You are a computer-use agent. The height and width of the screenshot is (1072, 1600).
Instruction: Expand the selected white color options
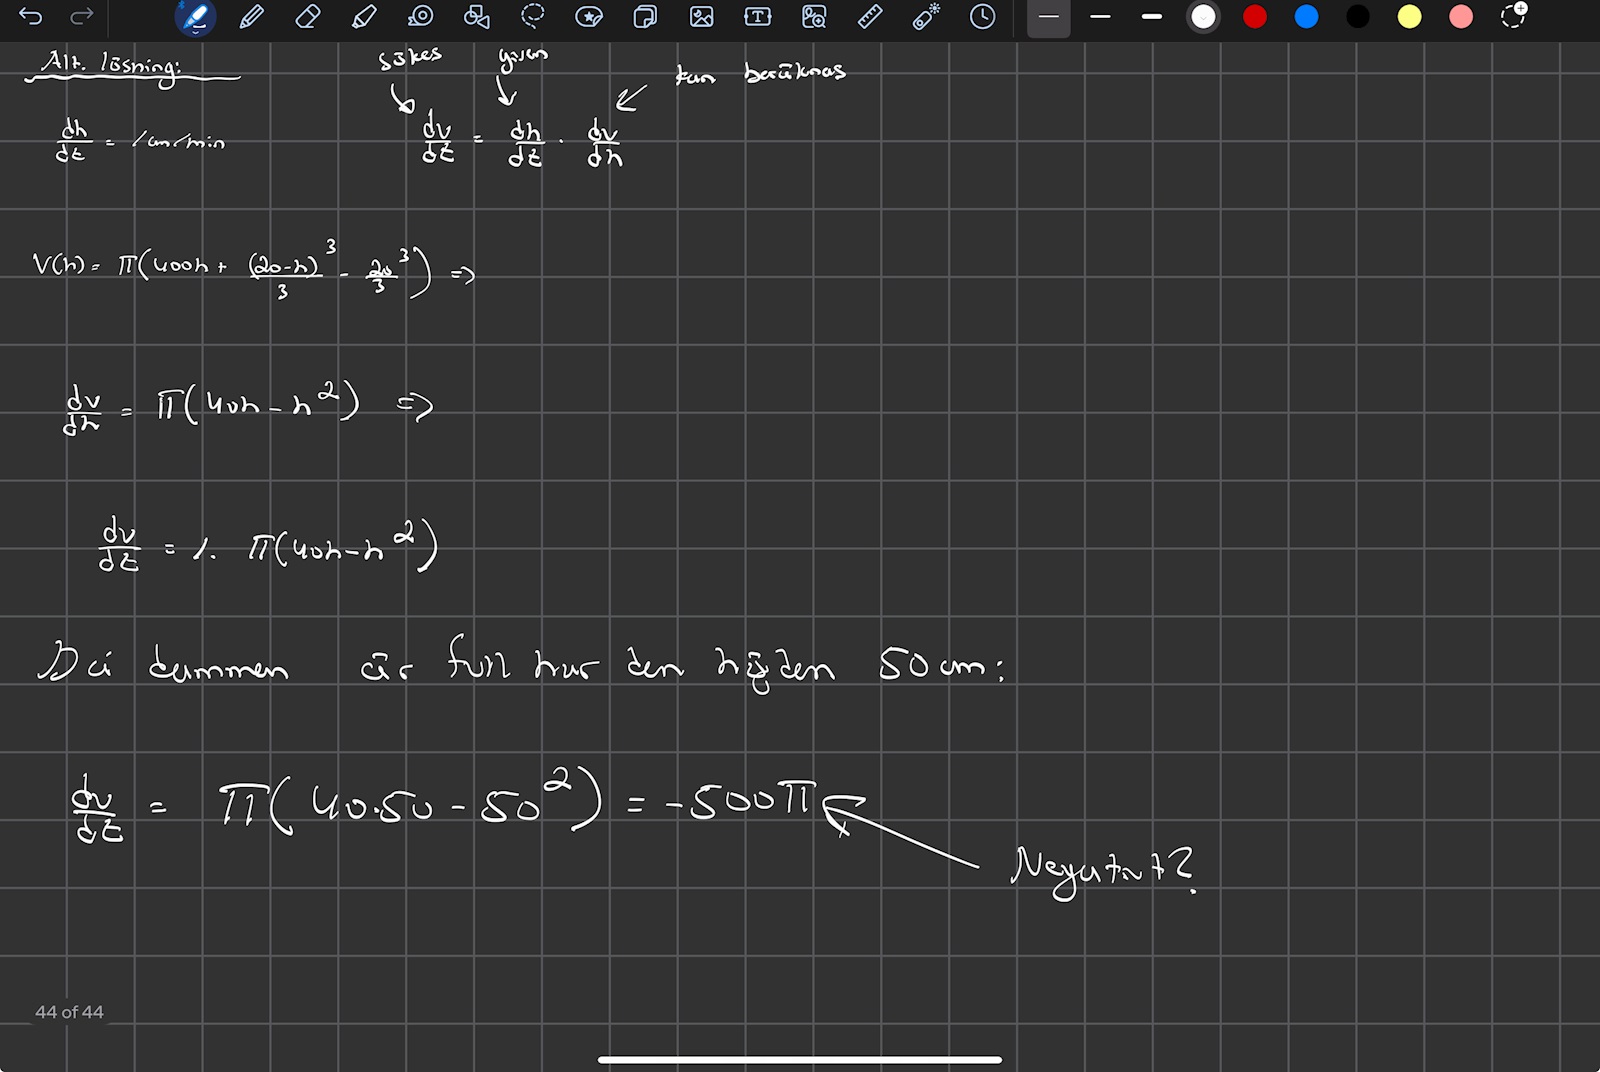[1203, 17]
